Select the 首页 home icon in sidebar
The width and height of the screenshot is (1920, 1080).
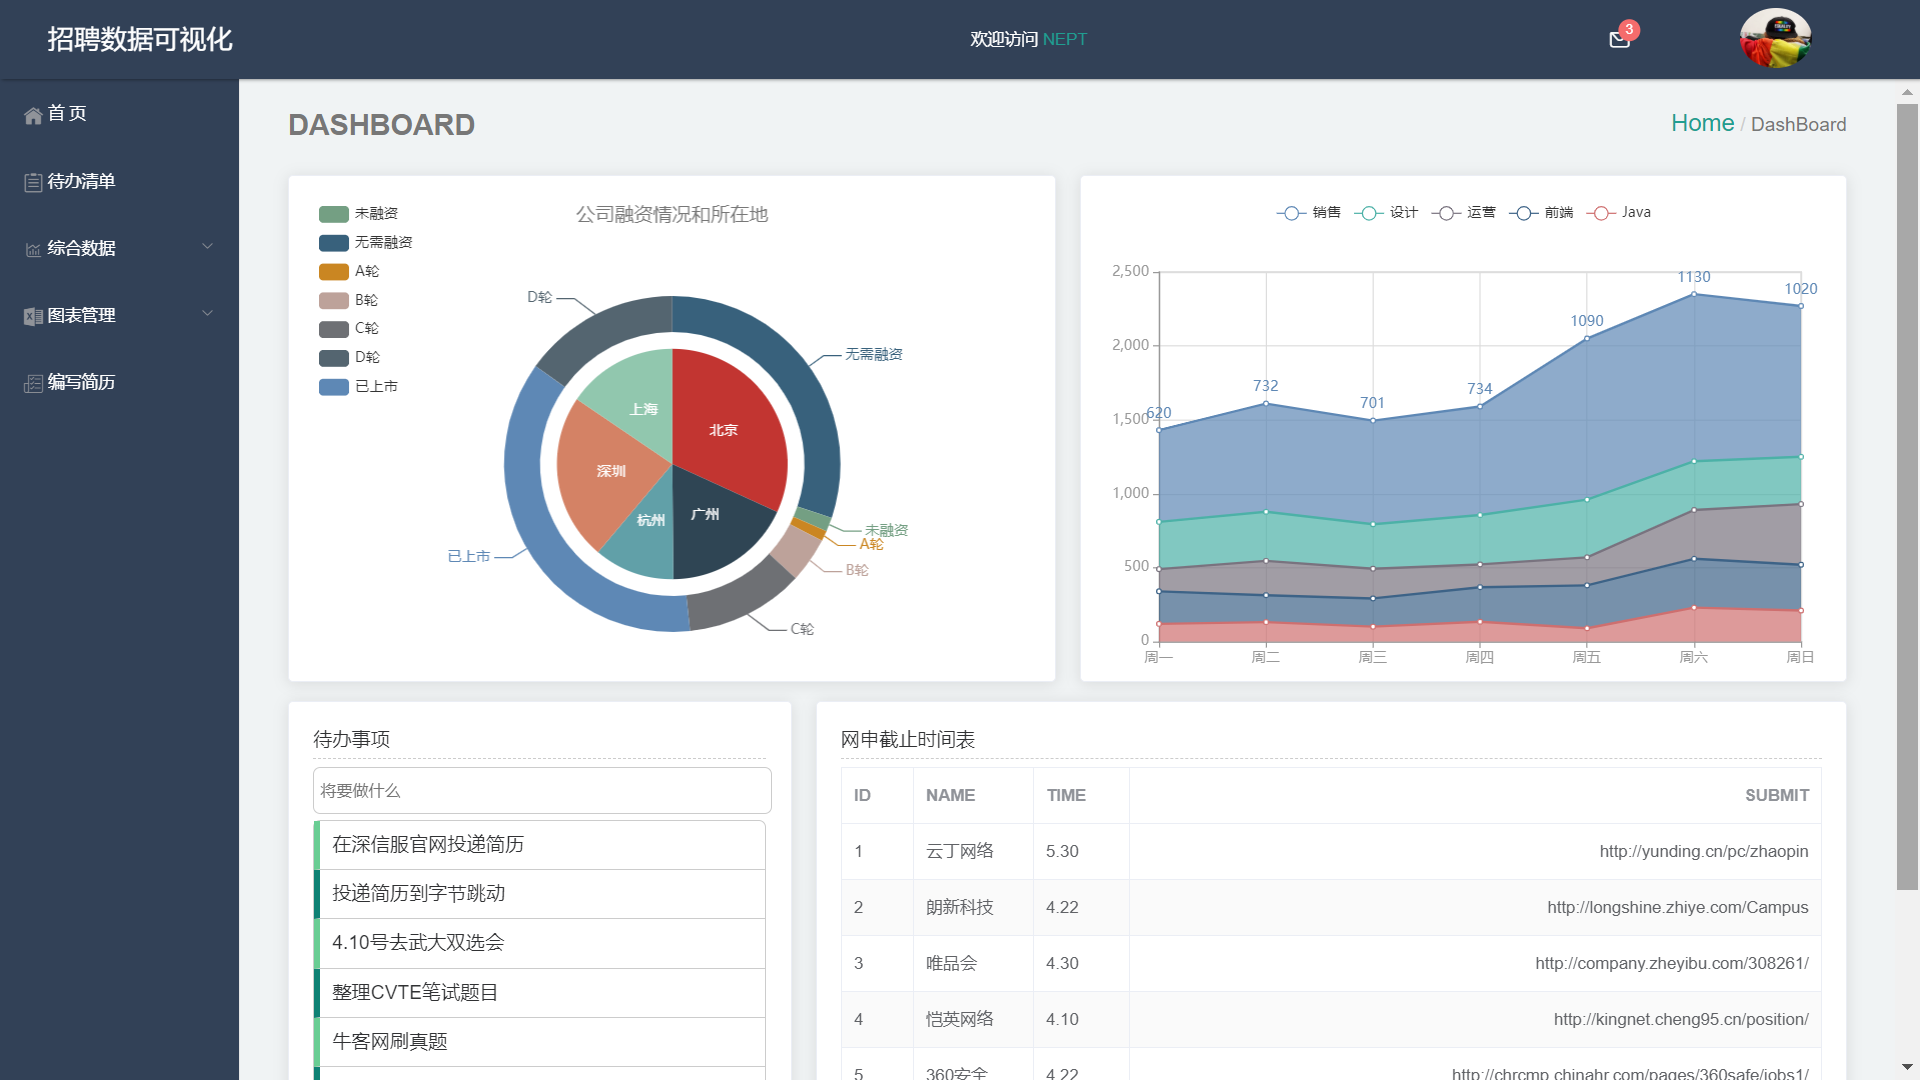coord(33,114)
